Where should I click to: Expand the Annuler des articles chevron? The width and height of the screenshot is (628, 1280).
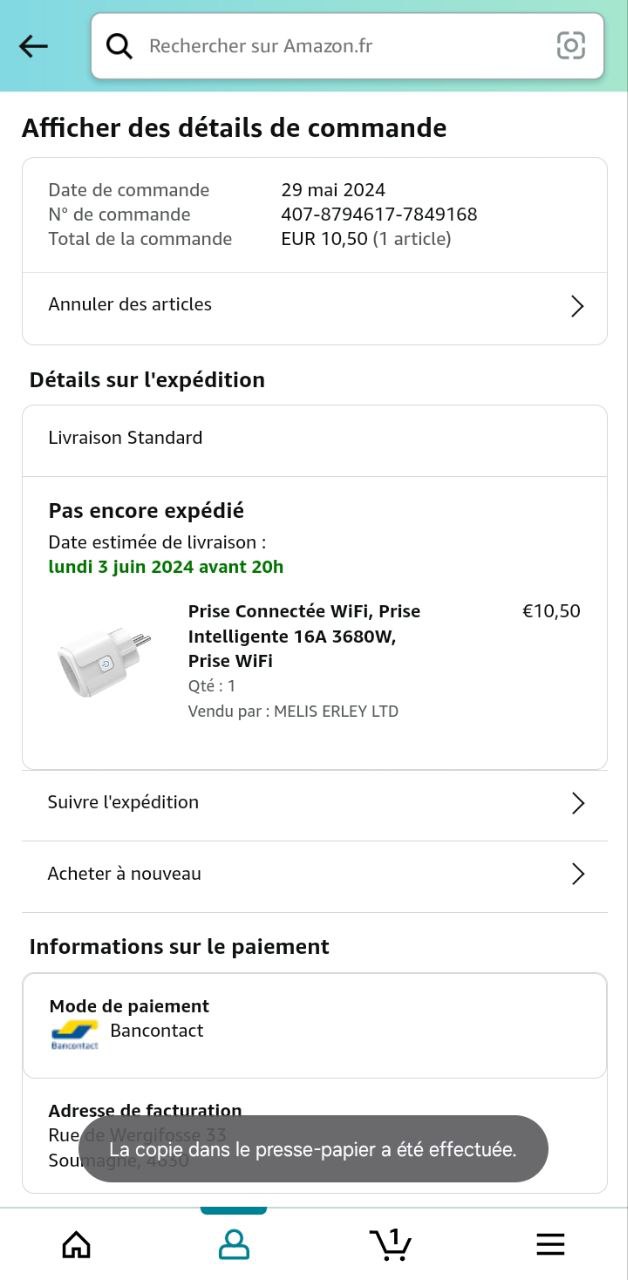[577, 306]
